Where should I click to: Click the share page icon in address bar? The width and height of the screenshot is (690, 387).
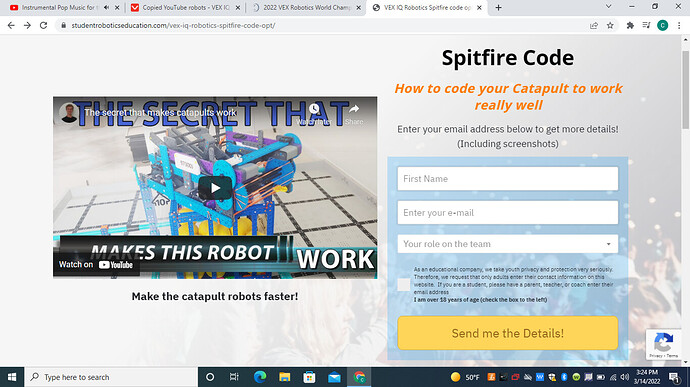point(594,26)
